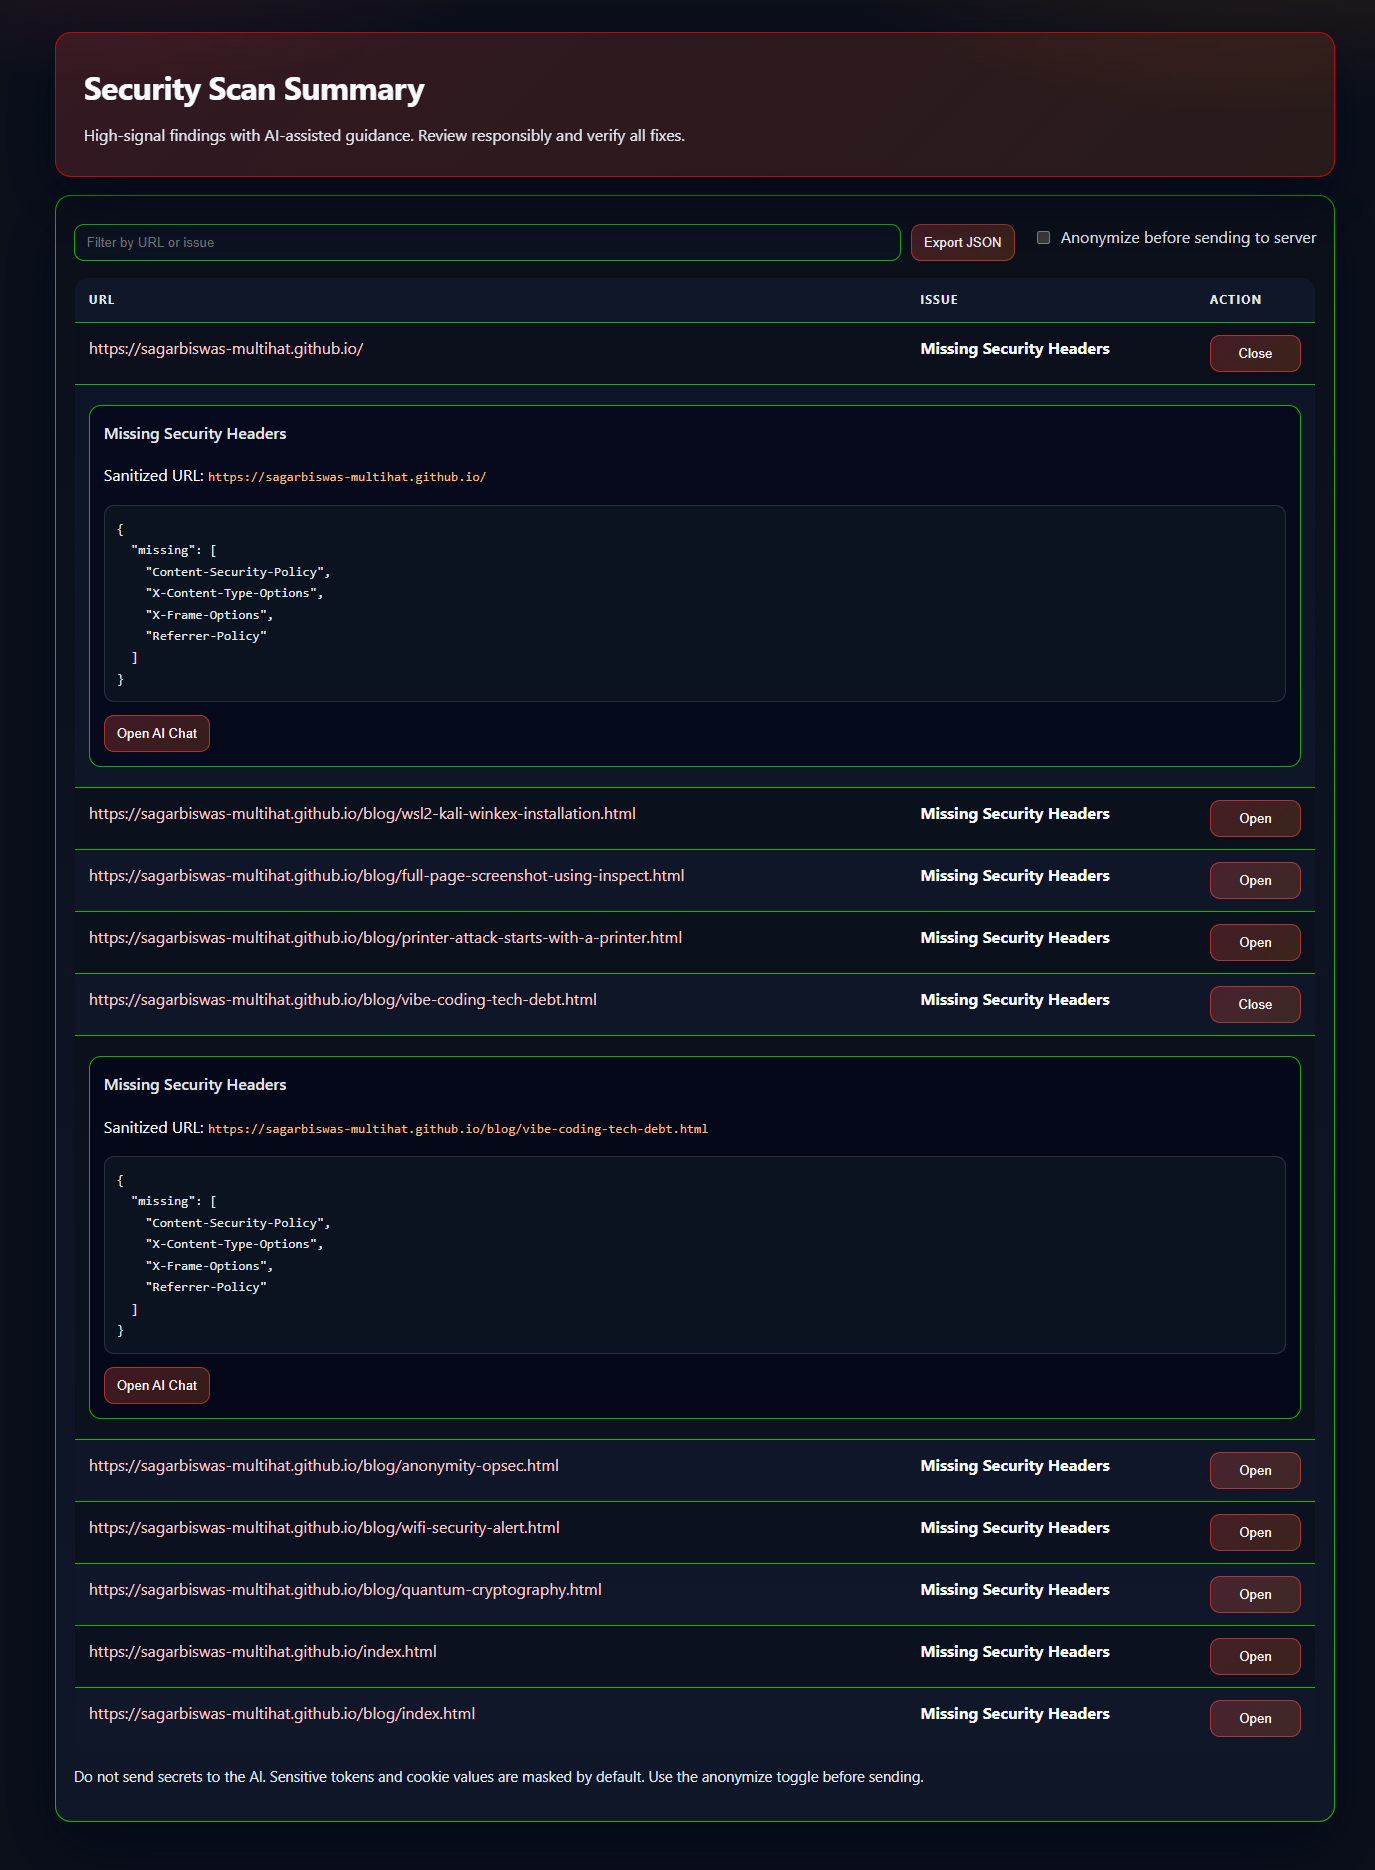Screen dimensions: 1375x1870
Task: Open the index.html finding details
Action: pyautogui.click(x=1255, y=1656)
